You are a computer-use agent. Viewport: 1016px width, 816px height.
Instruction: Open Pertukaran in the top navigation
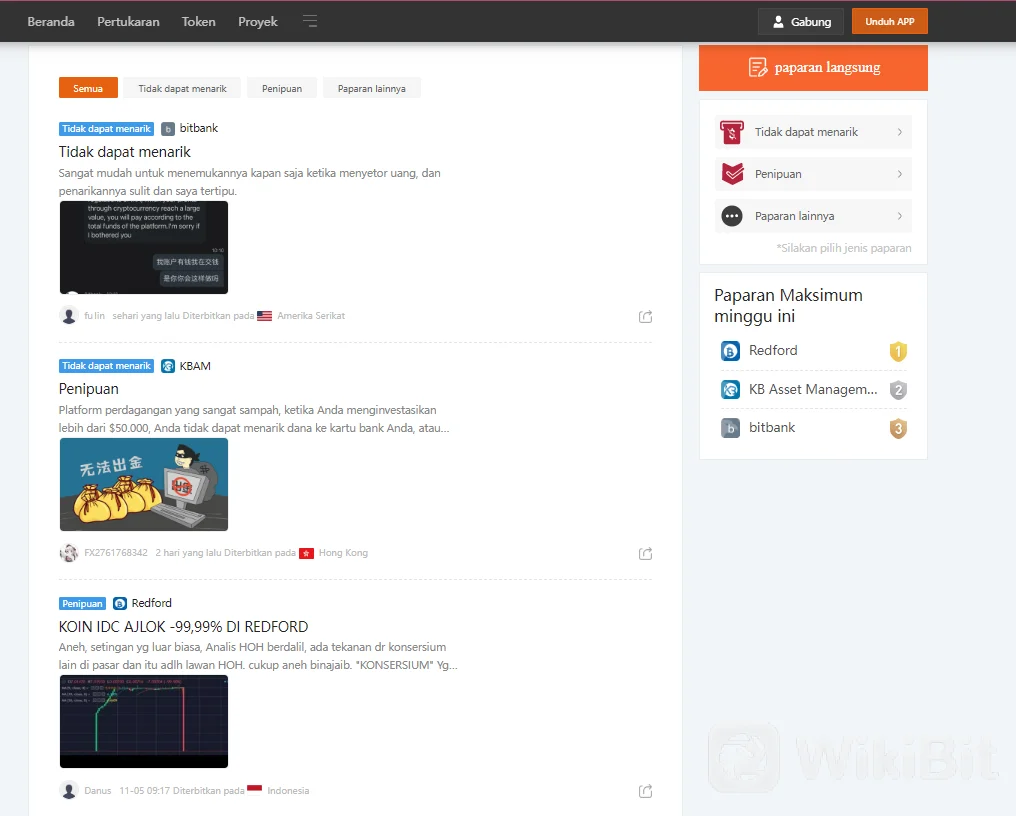(128, 21)
